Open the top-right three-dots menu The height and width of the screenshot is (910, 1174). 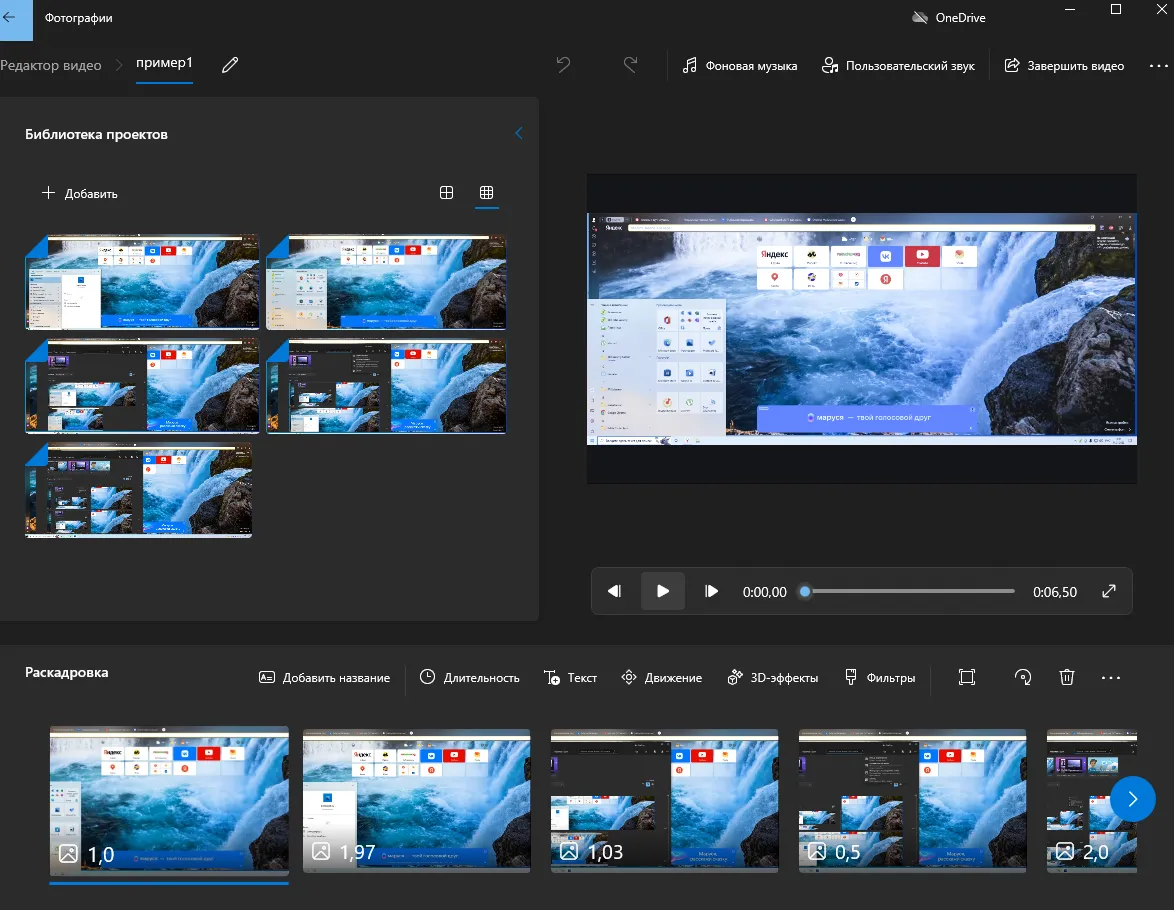coord(1158,66)
